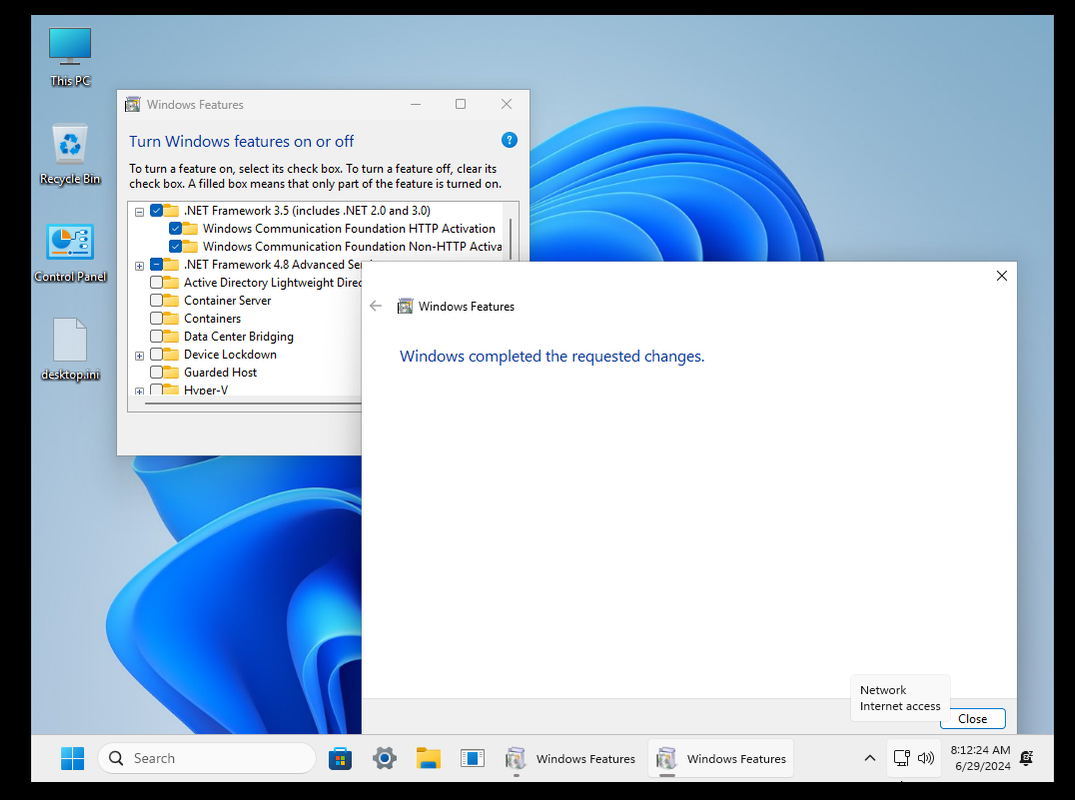The image size is (1075, 800).
Task: Select the Data Center Bridging row text
Action: (239, 336)
